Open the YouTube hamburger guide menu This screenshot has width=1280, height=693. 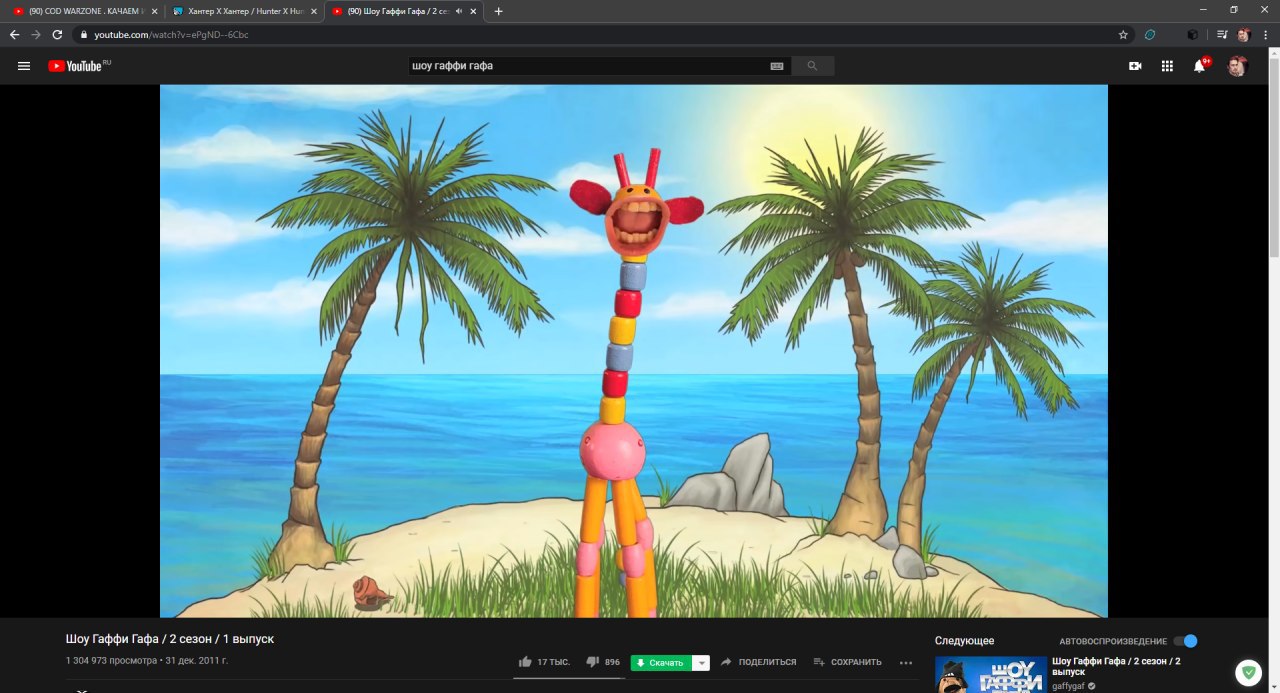point(24,66)
